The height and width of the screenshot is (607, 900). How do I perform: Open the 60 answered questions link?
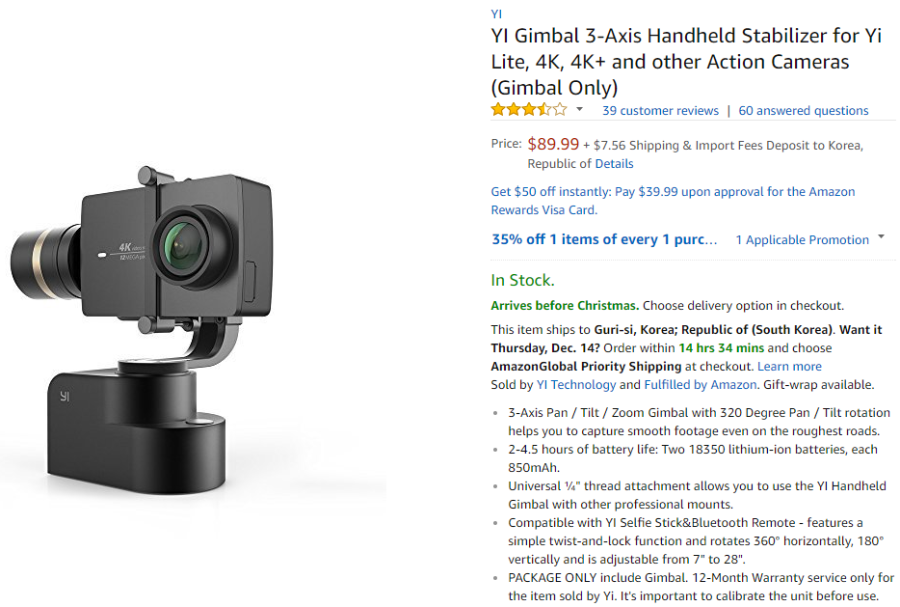coord(803,111)
